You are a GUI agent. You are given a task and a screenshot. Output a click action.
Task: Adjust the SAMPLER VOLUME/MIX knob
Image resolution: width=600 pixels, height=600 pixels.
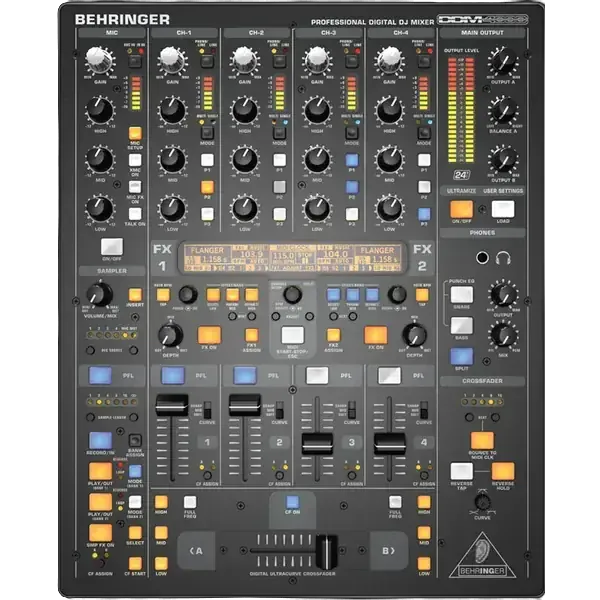[x=99, y=295]
